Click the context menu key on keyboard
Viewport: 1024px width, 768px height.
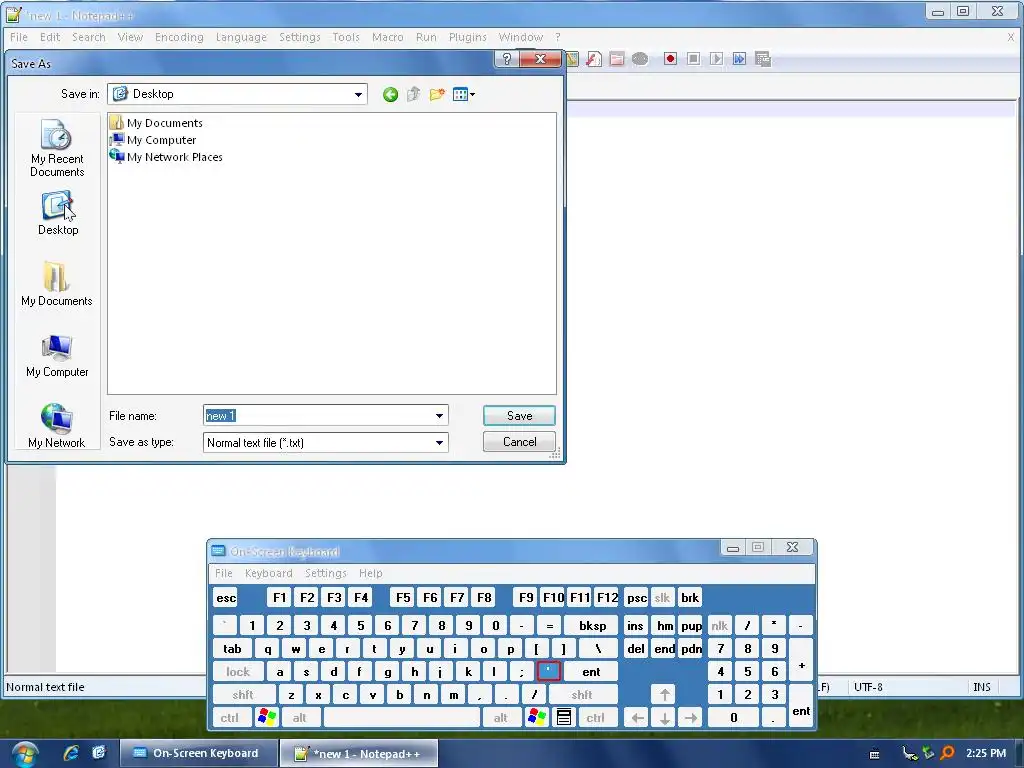564,718
